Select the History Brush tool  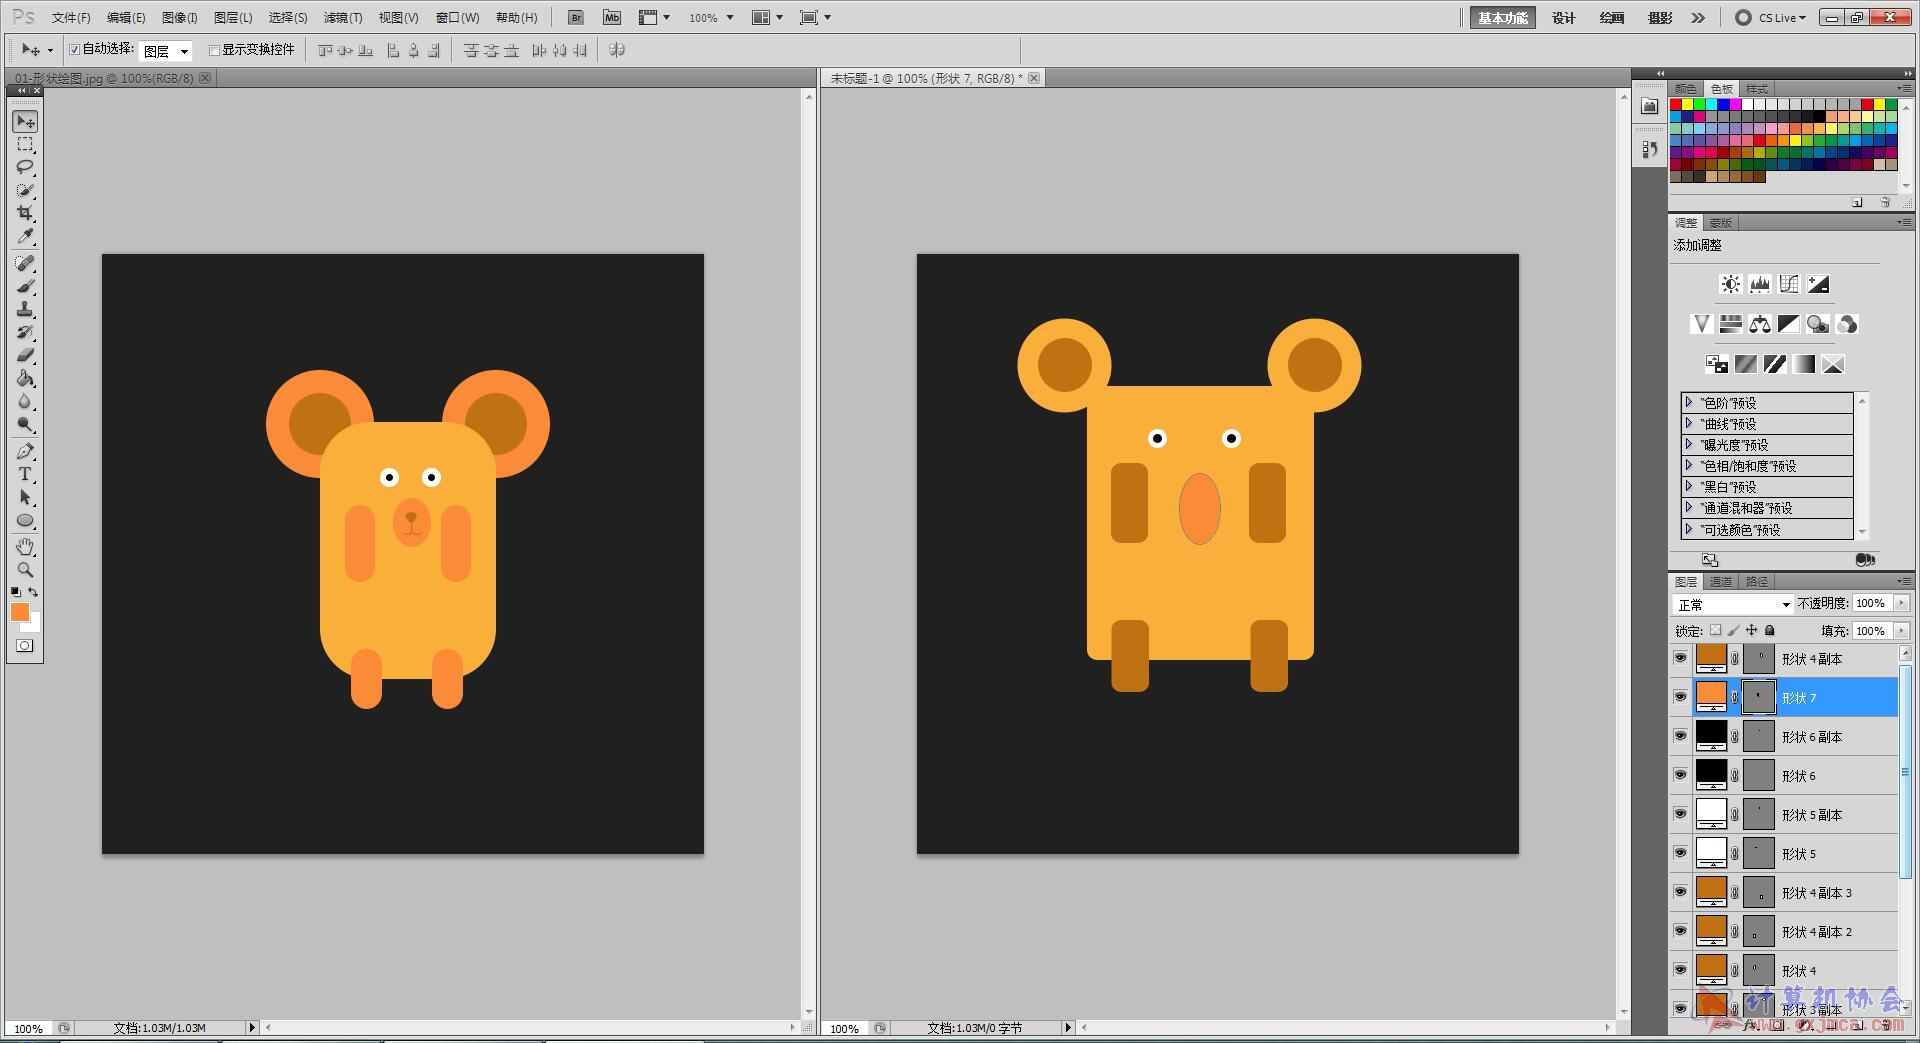tap(25, 333)
